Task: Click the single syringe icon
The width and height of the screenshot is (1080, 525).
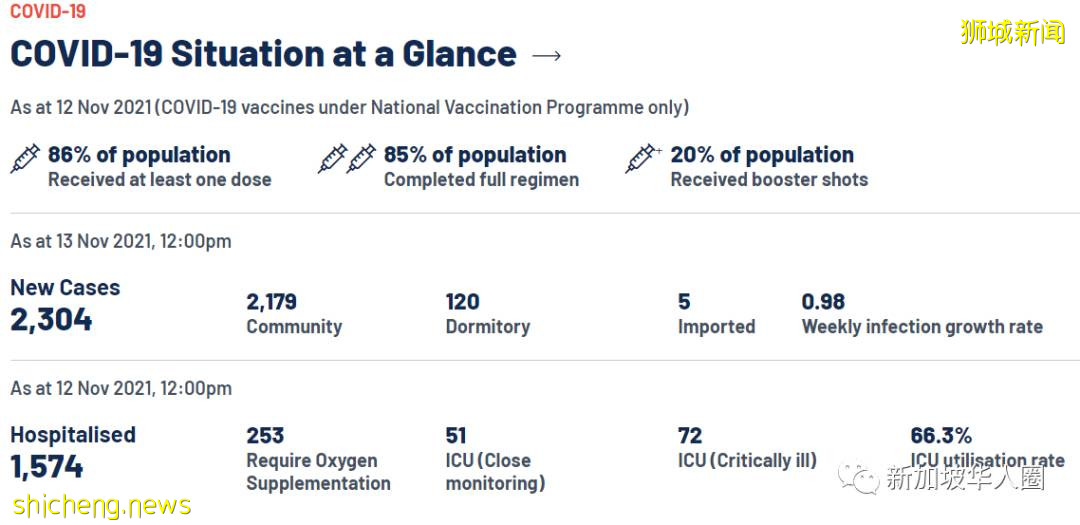Action: click(25, 158)
